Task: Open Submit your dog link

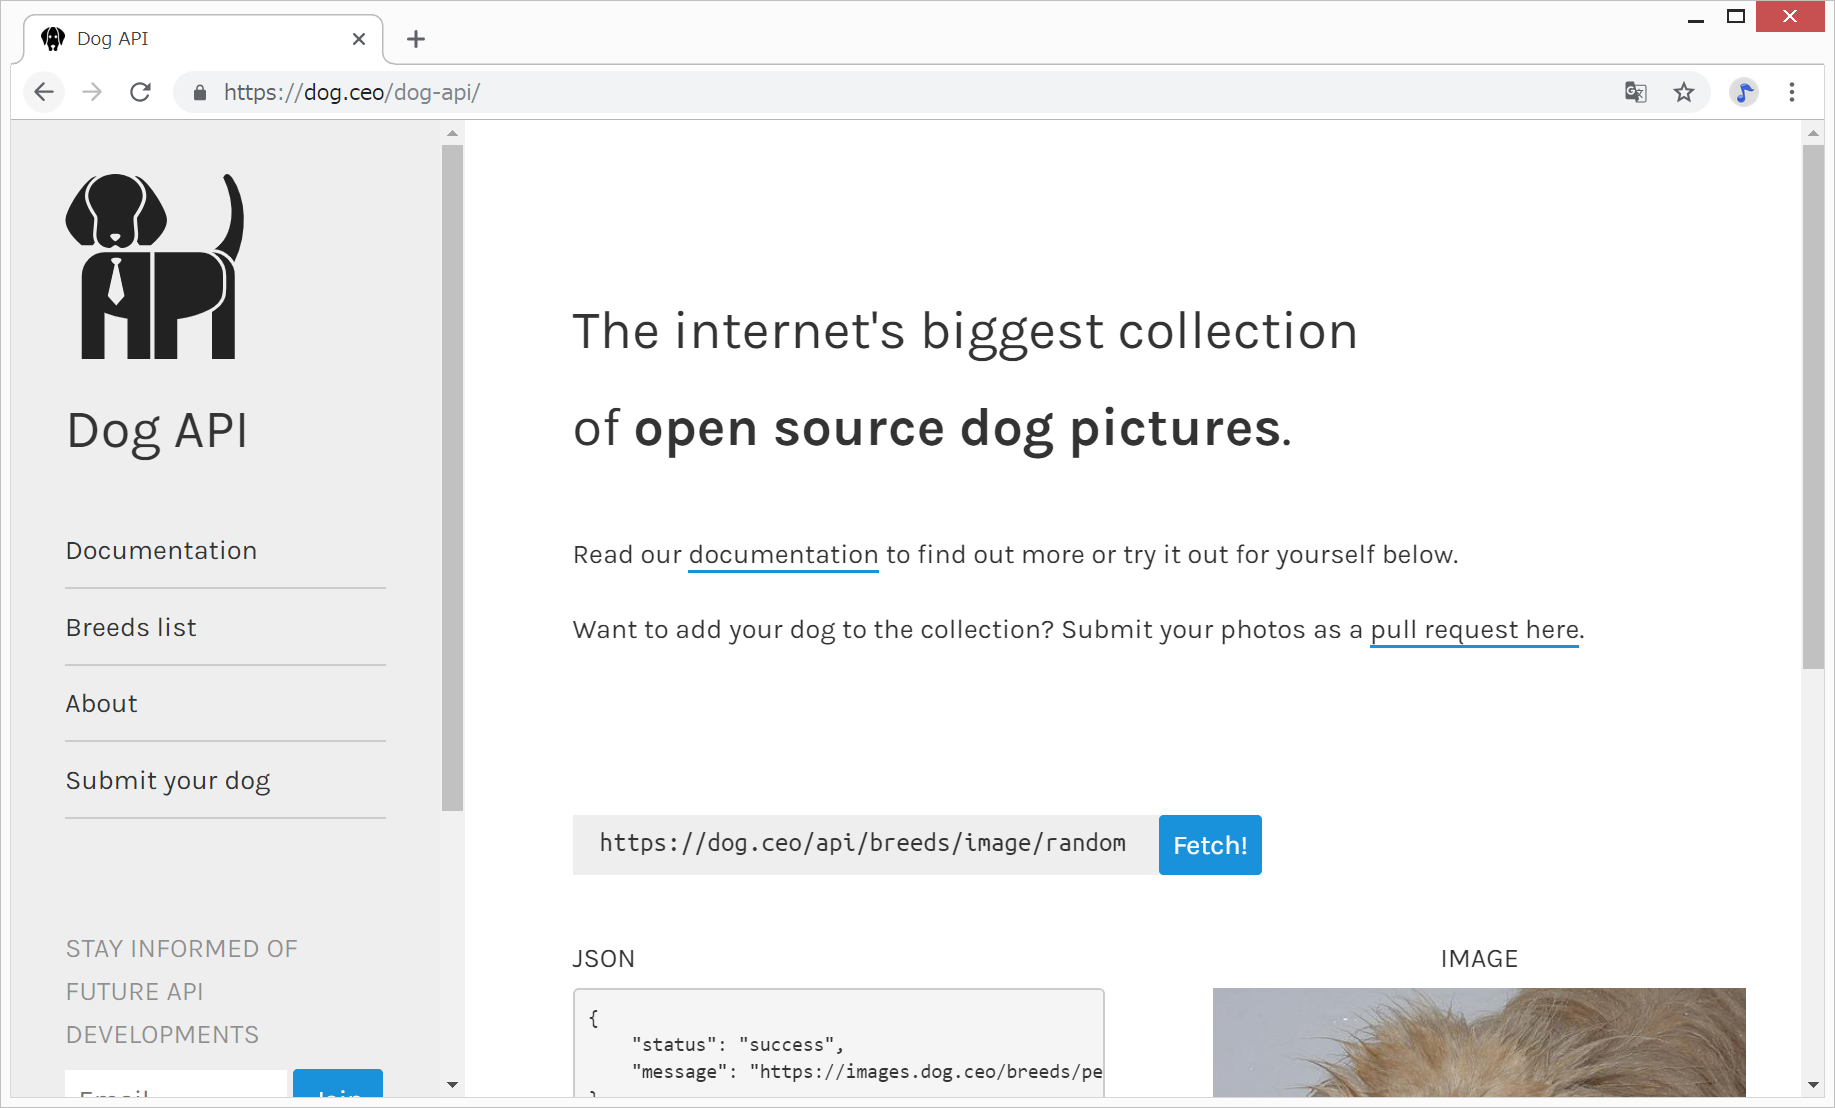Action: point(168,781)
